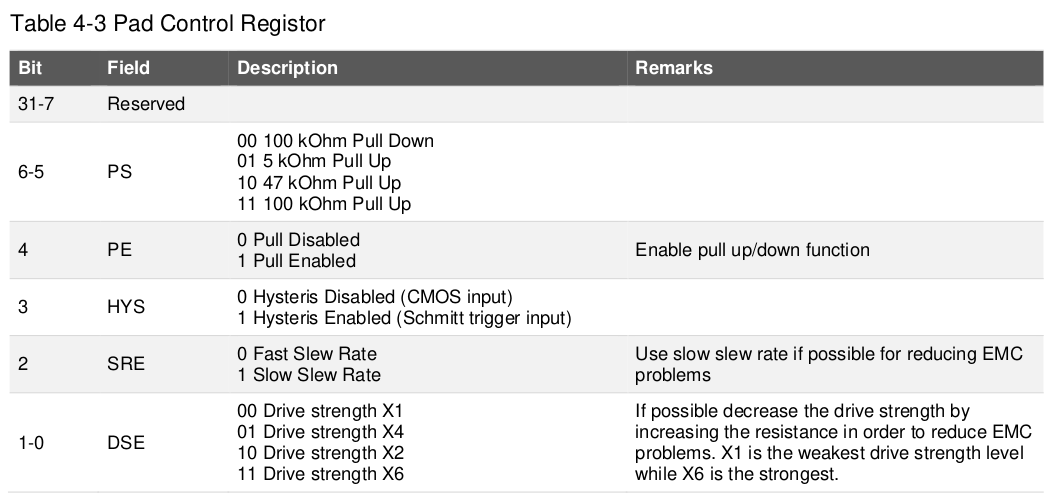Image resolution: width=1058 pixels, height=502 pixels.
Task: Select the "HYS" field name
Action: coord(126,307)
